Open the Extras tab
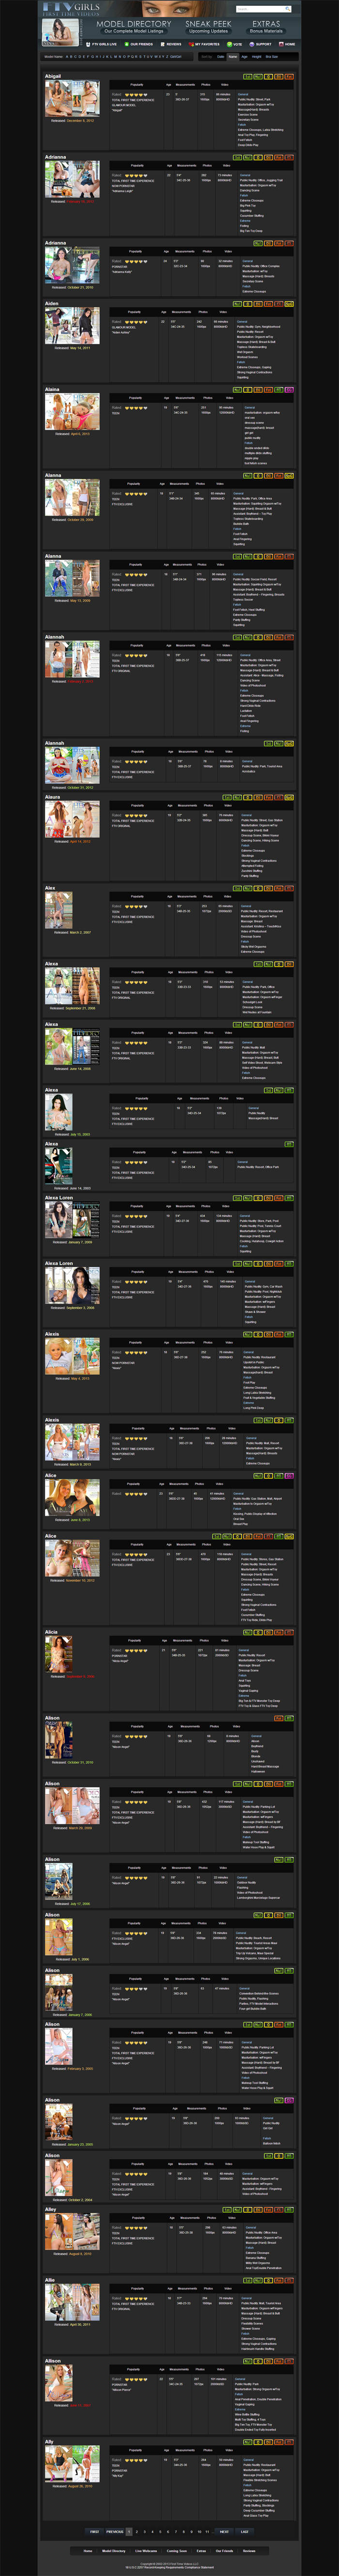This screenshot has width=339, height=2576. pos(266,26)
